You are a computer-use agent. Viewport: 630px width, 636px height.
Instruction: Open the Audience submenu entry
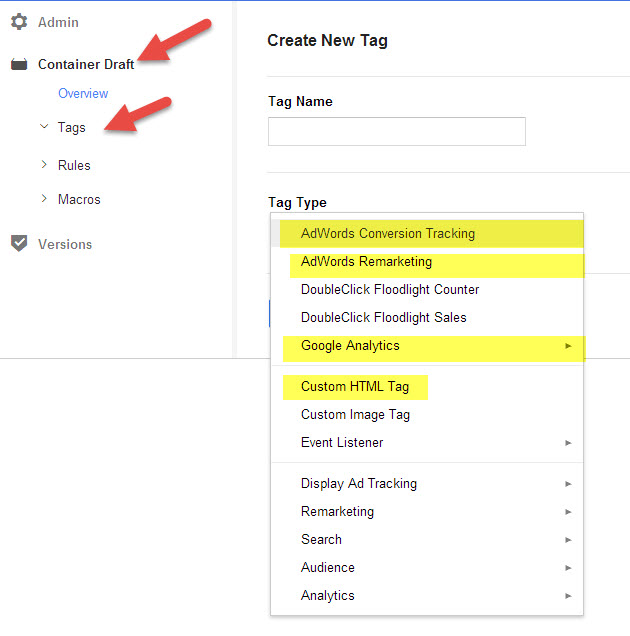coord(327,567)
